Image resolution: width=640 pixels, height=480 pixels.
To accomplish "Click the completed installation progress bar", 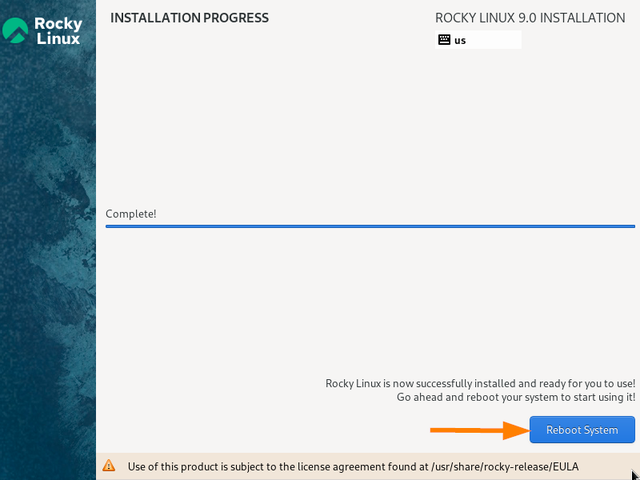I will tap(370, 226).
